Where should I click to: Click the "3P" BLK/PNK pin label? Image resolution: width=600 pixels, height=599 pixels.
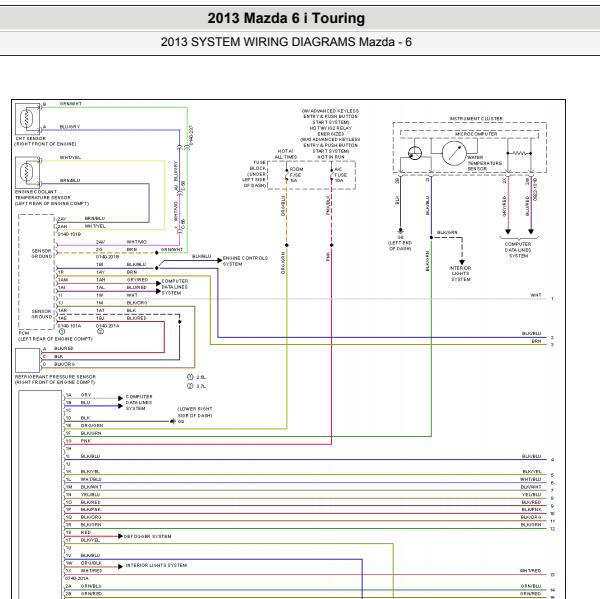[68, 509]
